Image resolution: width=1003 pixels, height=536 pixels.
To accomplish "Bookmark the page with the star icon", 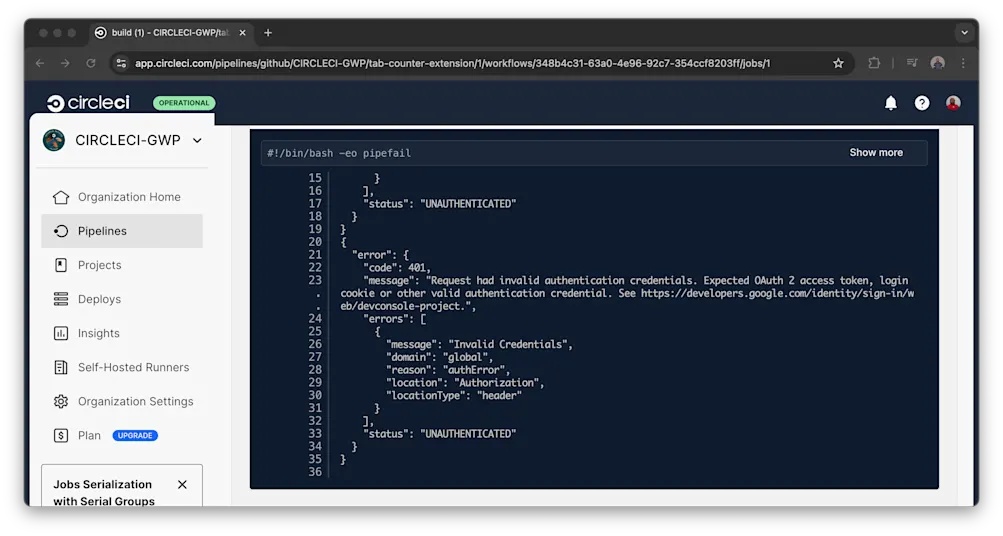I will [x=838, y=63].
